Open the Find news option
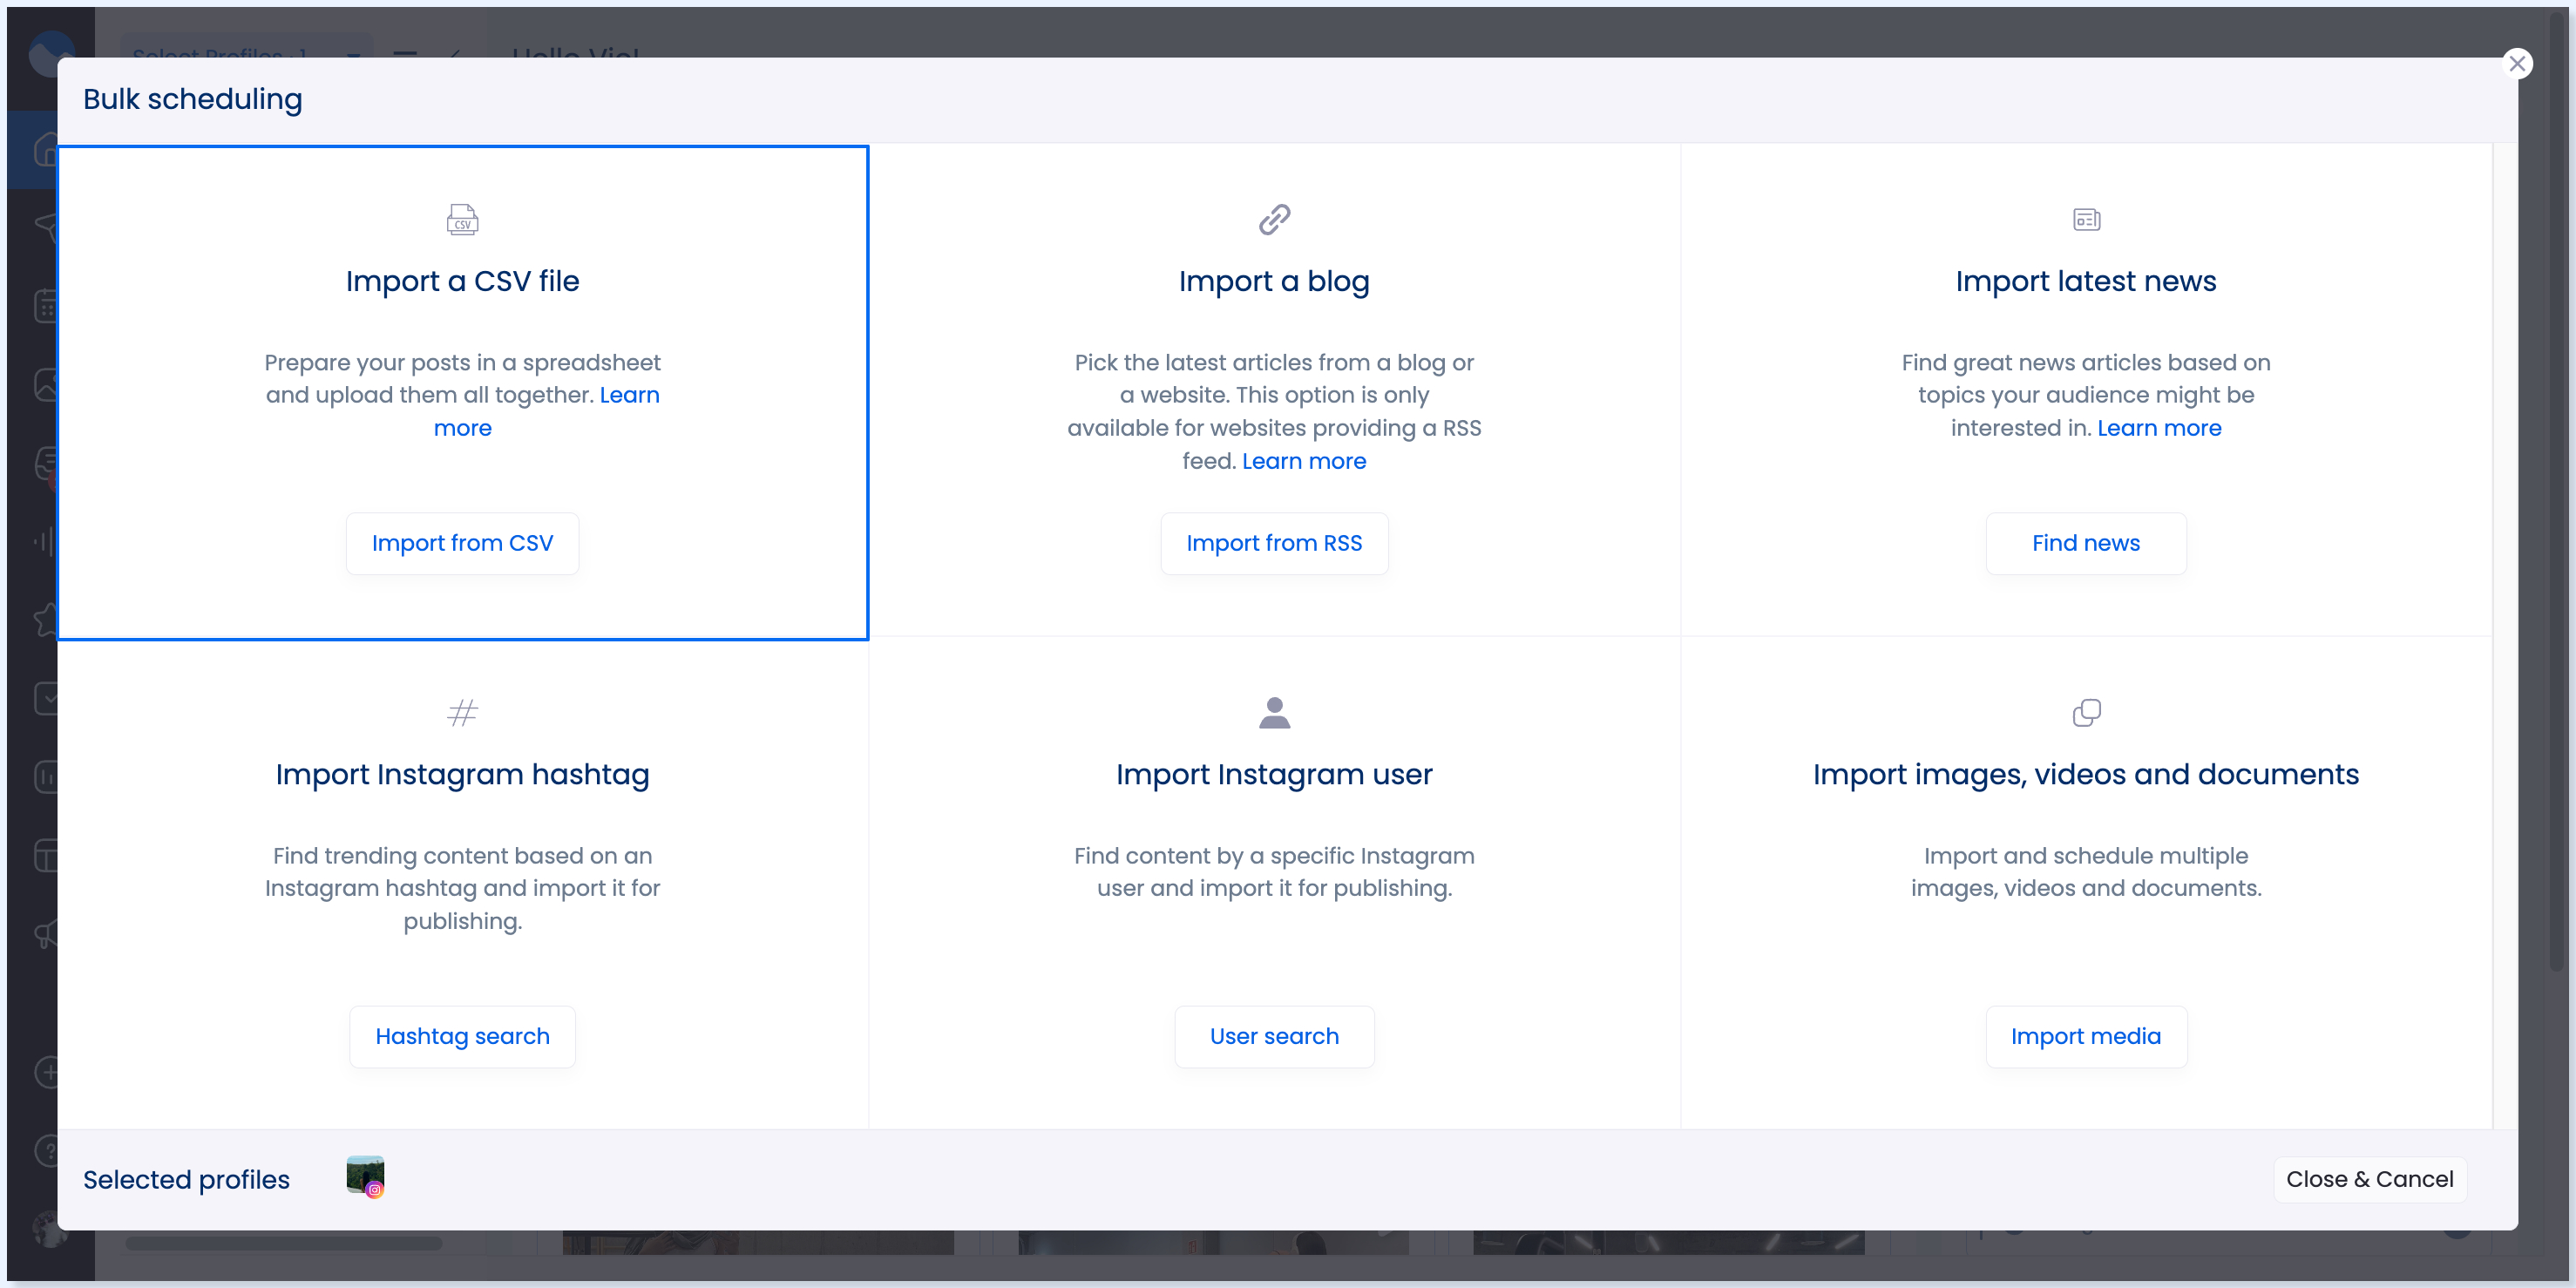The width and height of the screenshot is (2576, 1288). (x=2086, y=543)
